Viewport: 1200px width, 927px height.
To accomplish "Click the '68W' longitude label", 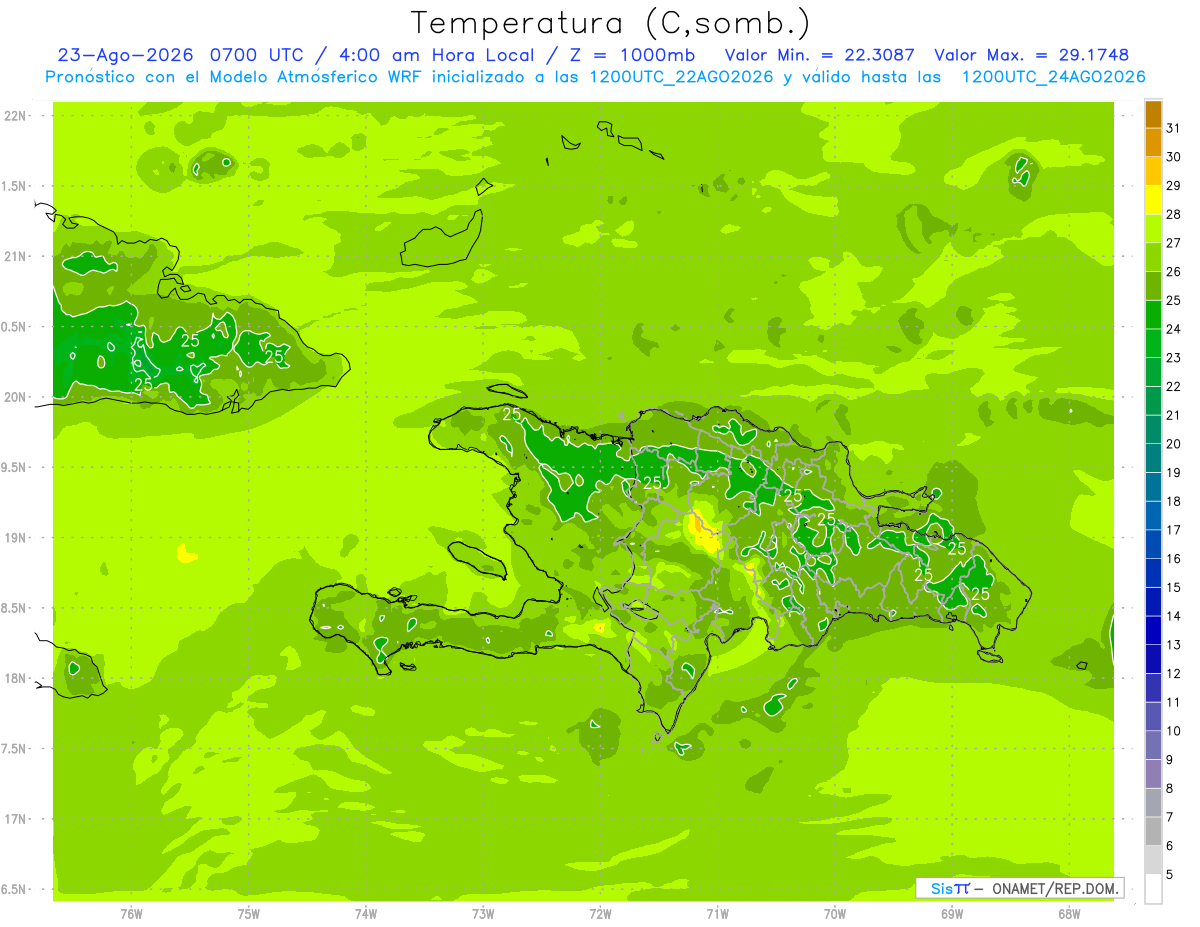I will 1069,913.
